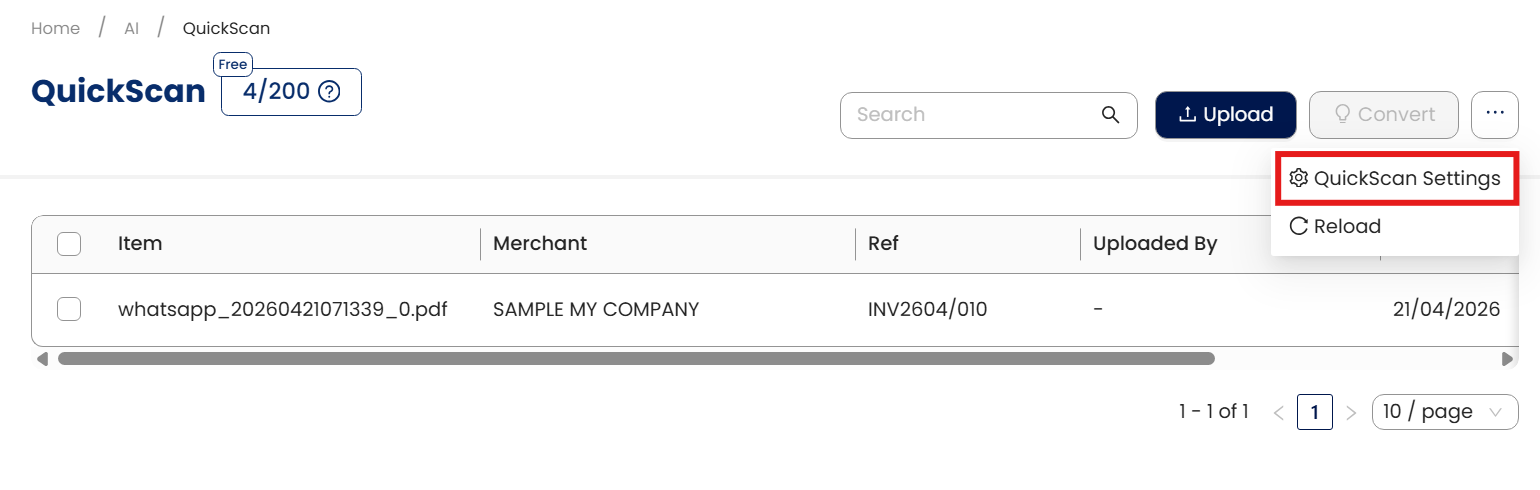The image size is (1540, 490).
Task: Toggle the select-all header checkbox
Action: [69, 243]
